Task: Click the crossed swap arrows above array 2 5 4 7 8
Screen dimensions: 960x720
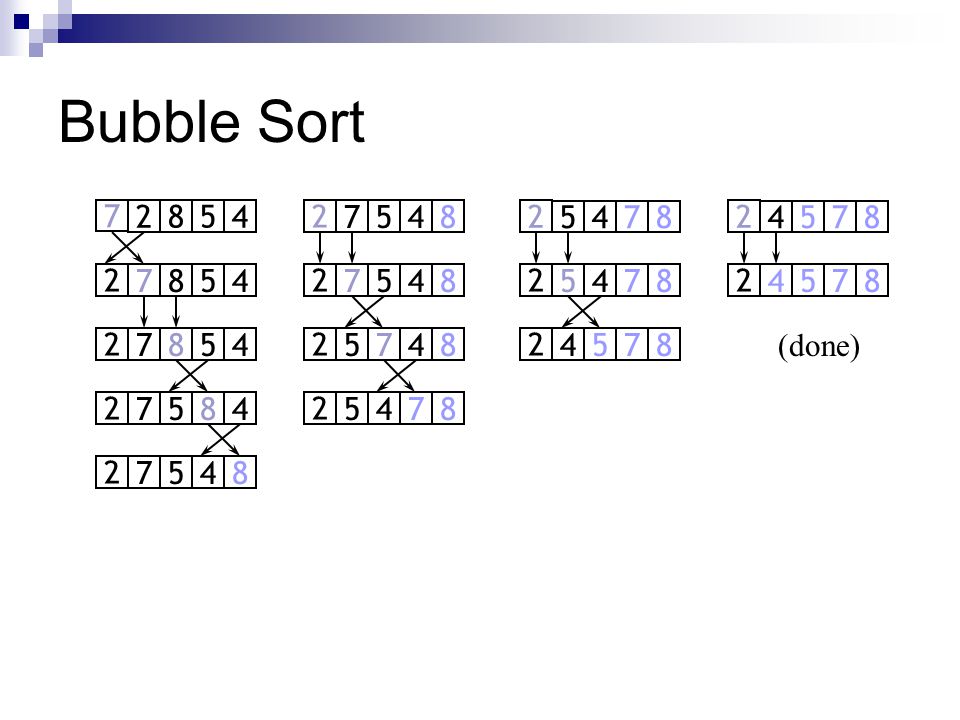Action: [397, 375]
